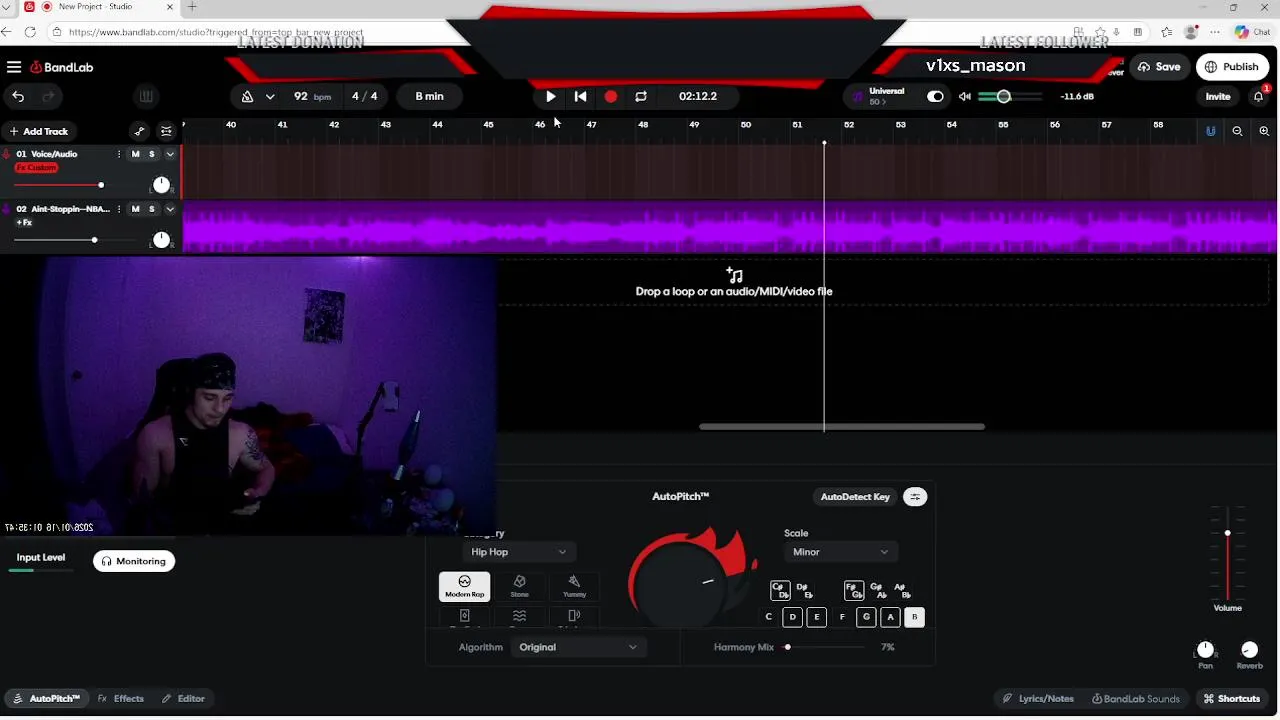Image resolution: width=1280 pixels, height=720 pixels.
Task: Start recording with the red record button
Action: click(x=611, y=96)
